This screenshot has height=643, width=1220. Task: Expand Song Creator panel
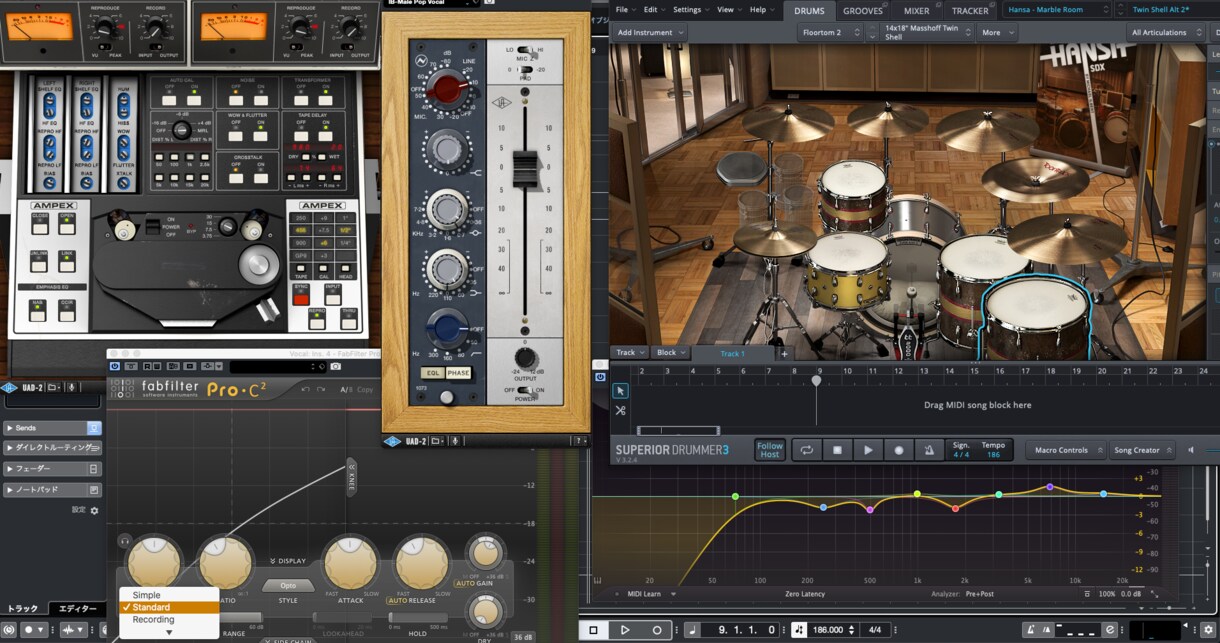[x=1143, y=450]
